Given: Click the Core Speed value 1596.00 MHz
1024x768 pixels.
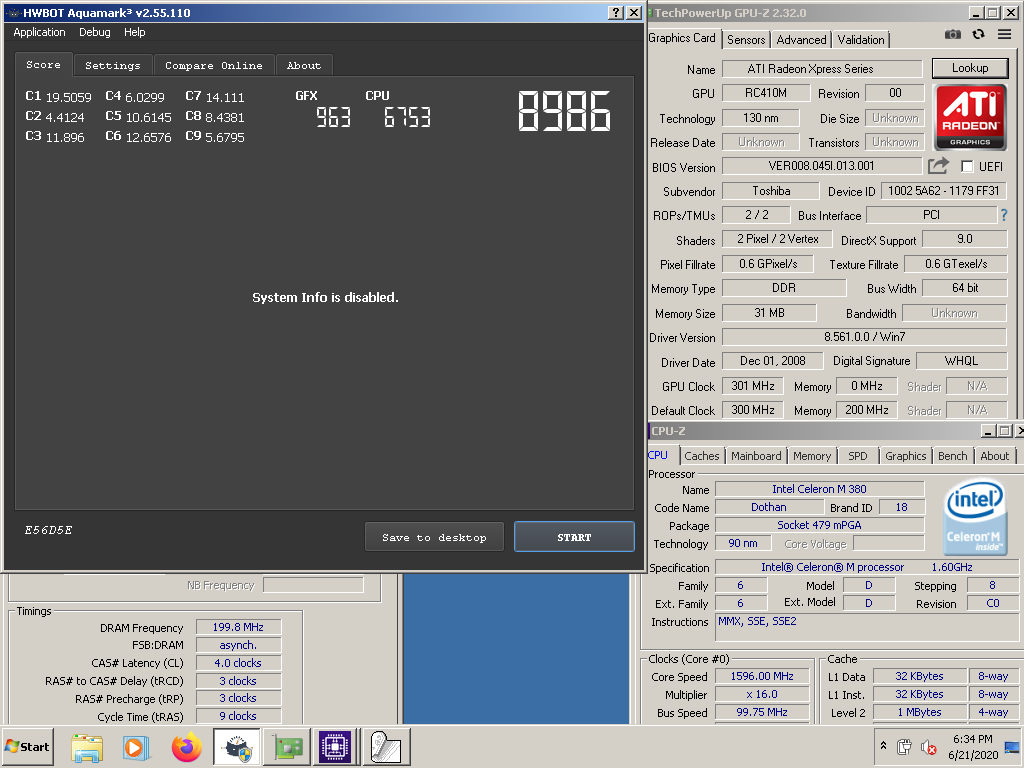Looking at the screenshot, I should pyautogui.click(x=762, y=677).
